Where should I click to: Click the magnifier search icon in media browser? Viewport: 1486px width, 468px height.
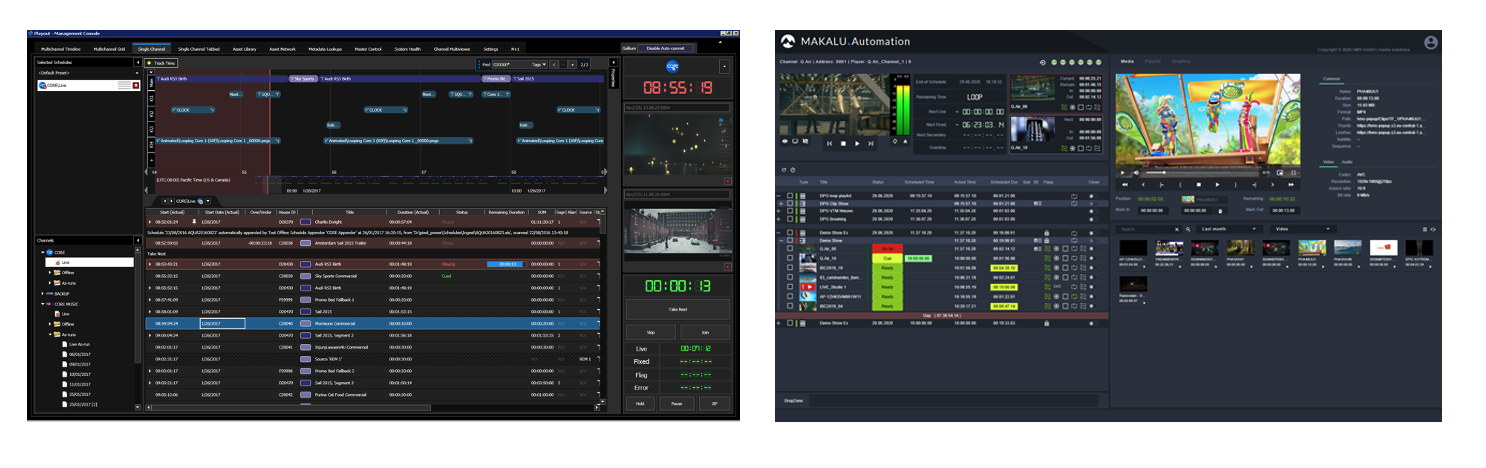1188,229
